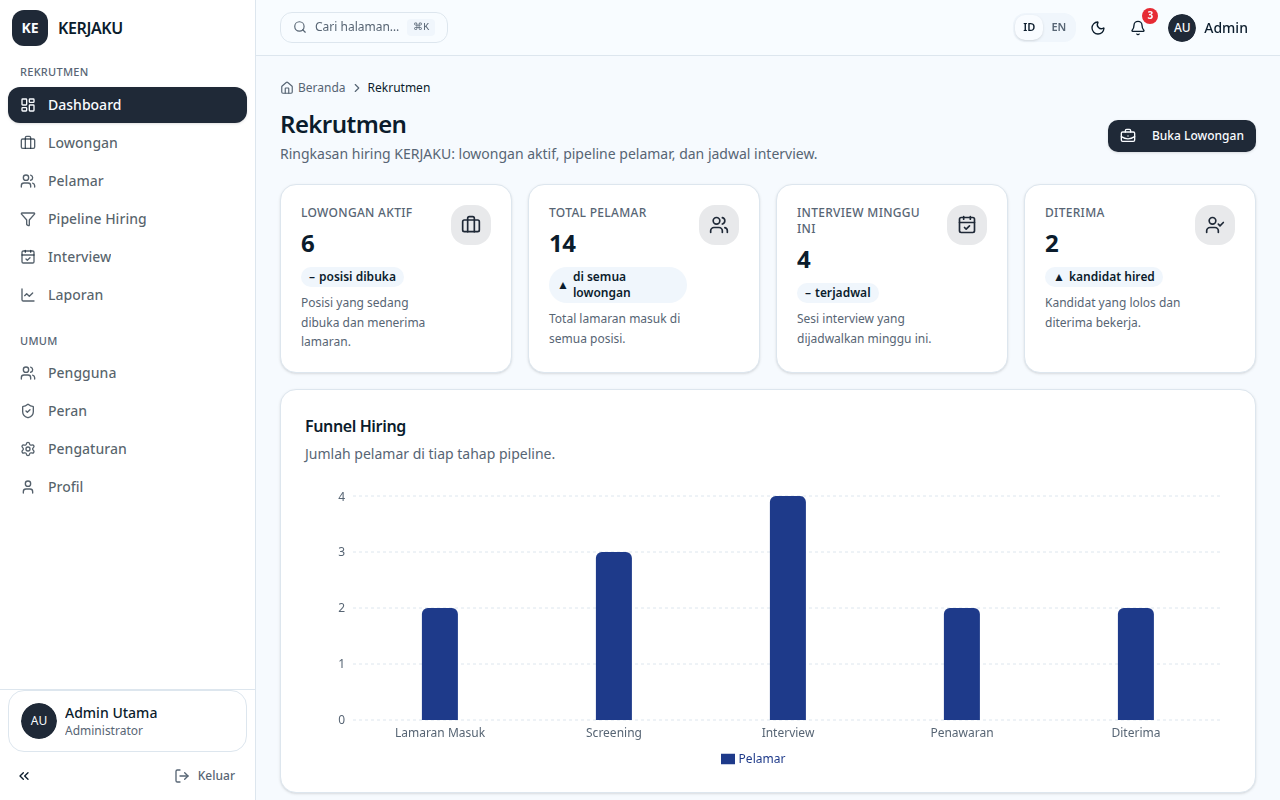Click the Admin Utama profile card
Viewport: 1280px width, 800px height.
coord(127,721)
